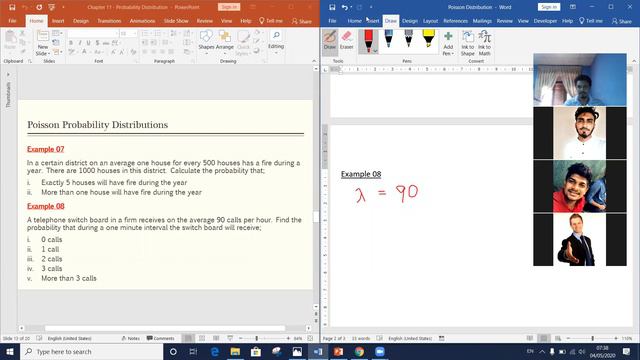Open PowerPoint font size combo box
Image resolution: width=640 pixels, height=360 pixels.
128,33
